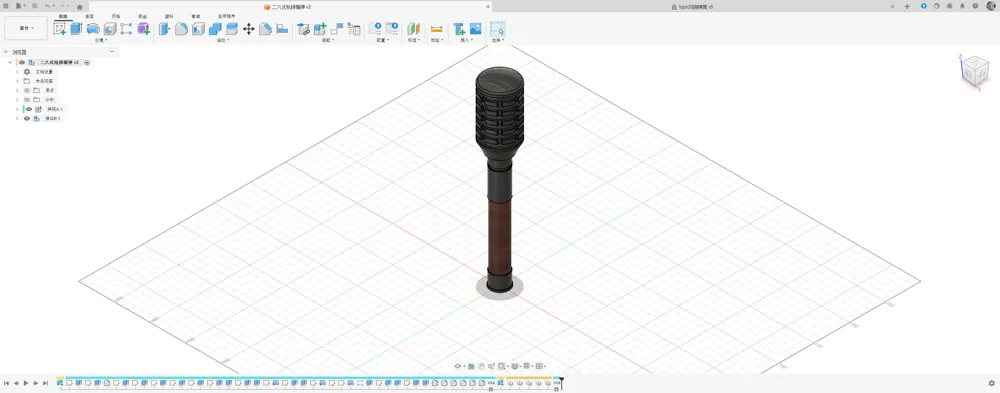Click the Insert image canvas icon
1000x393 pixels.
coord(475,29)
